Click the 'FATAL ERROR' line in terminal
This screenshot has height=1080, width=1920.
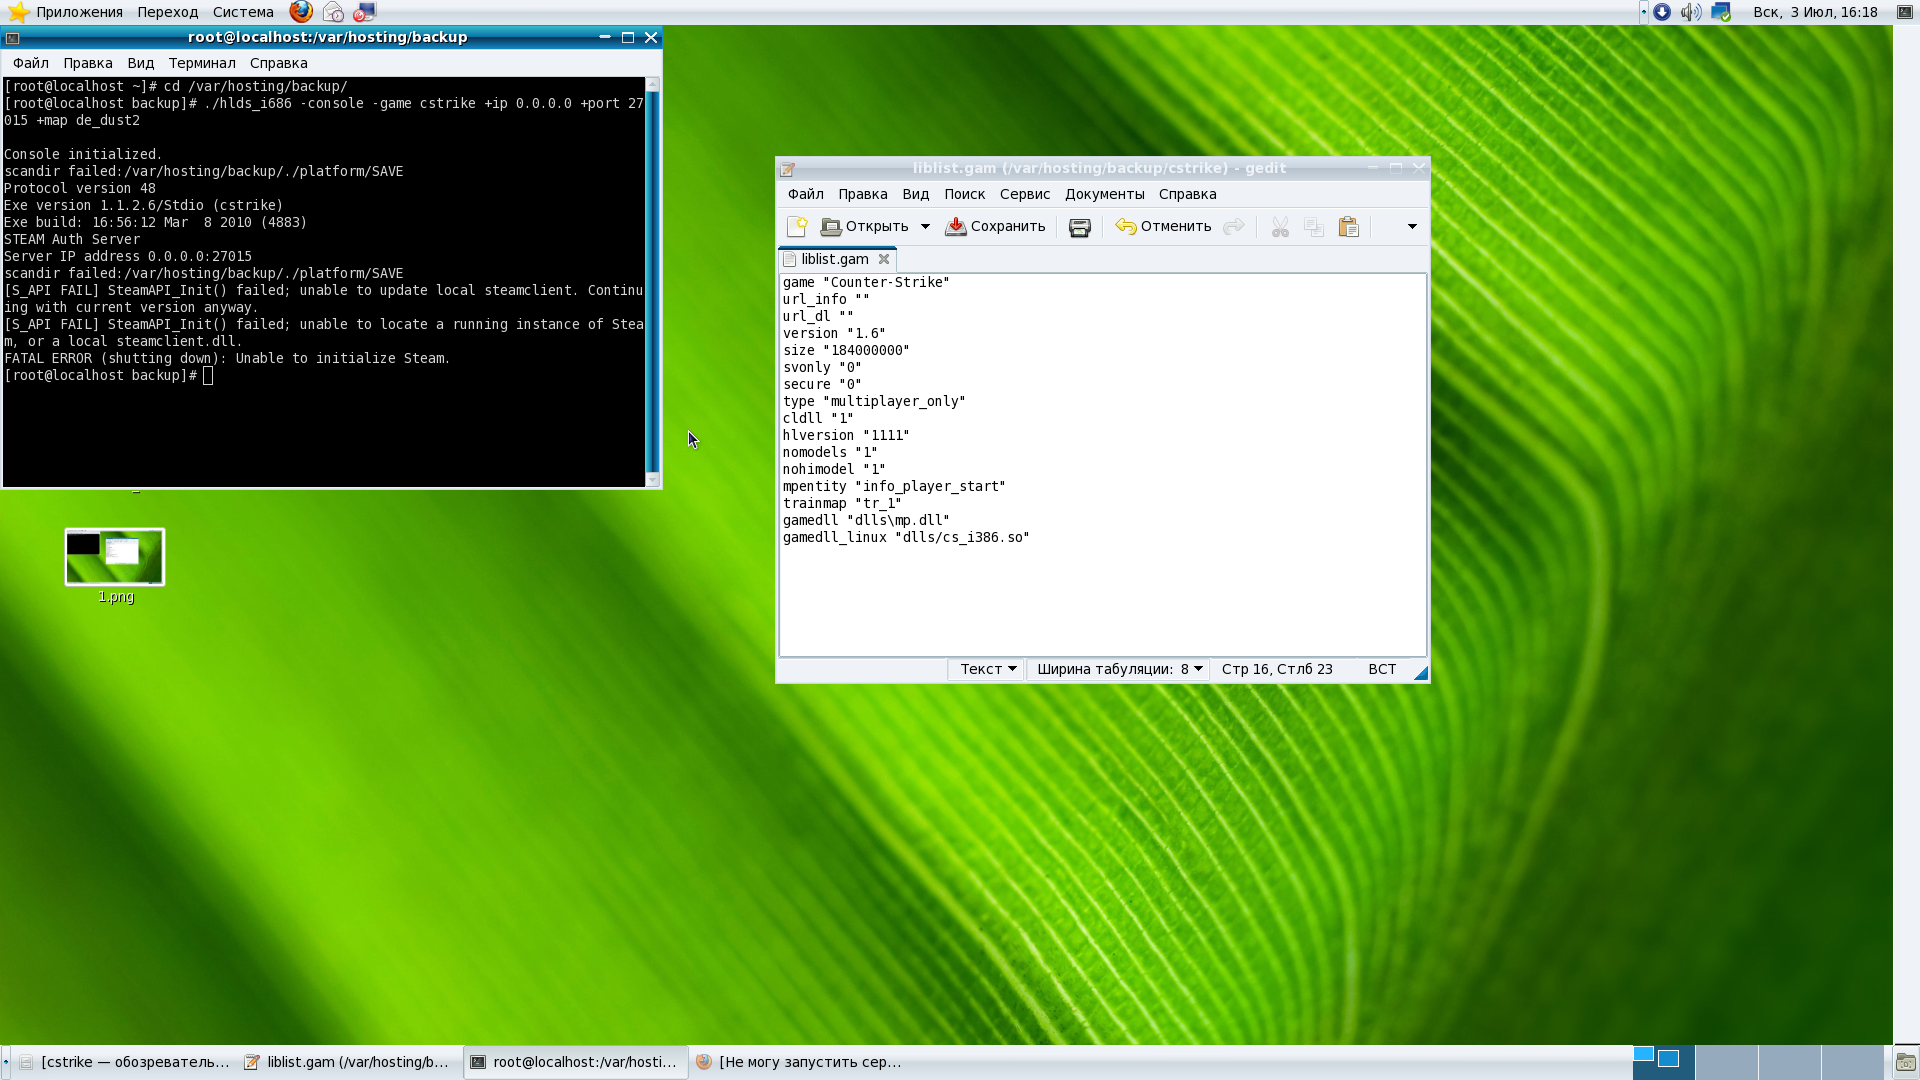227,359
